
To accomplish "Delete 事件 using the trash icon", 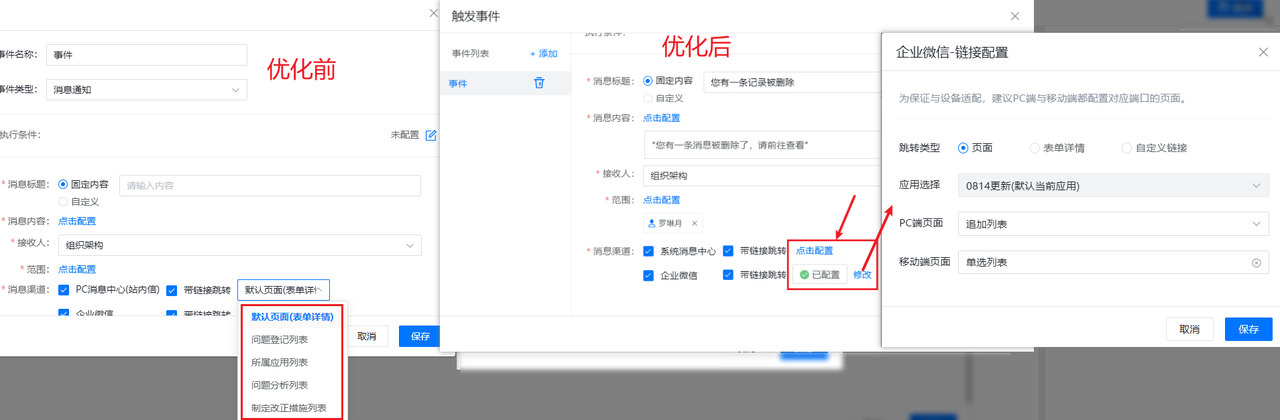I will 539,84.
